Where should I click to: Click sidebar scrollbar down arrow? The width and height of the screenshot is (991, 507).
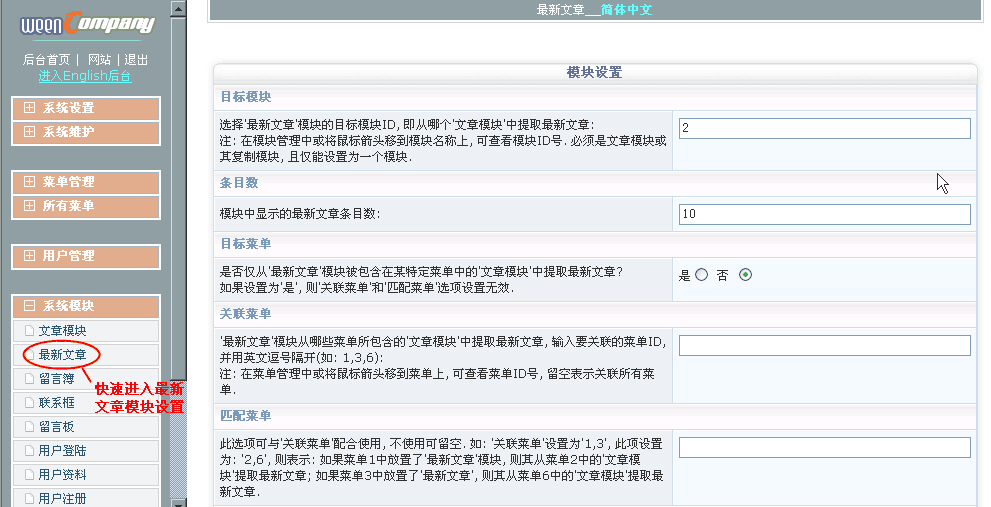tap(178, 503)
